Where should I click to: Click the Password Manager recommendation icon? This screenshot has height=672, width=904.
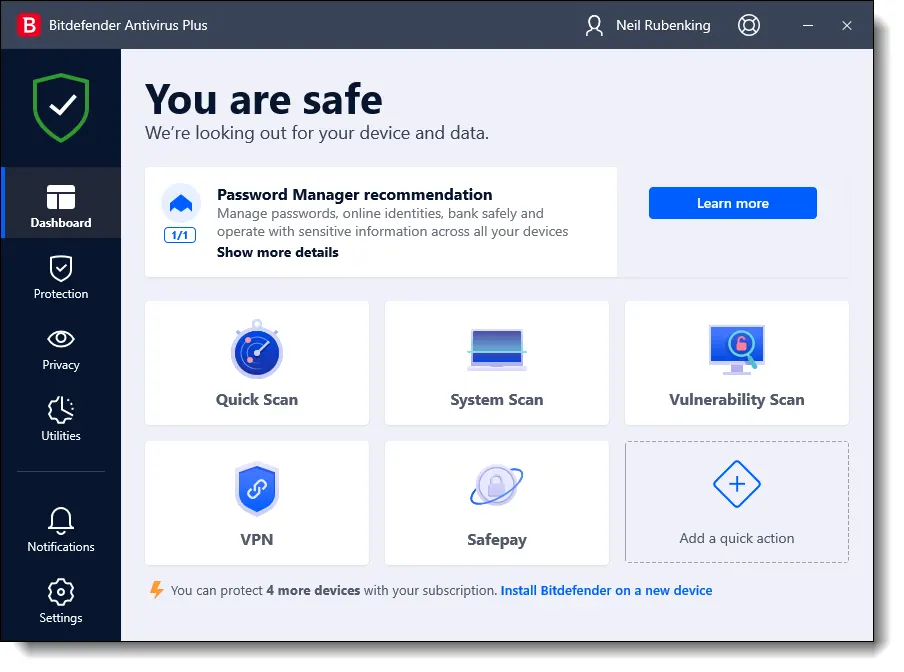(x=181, y=204)
